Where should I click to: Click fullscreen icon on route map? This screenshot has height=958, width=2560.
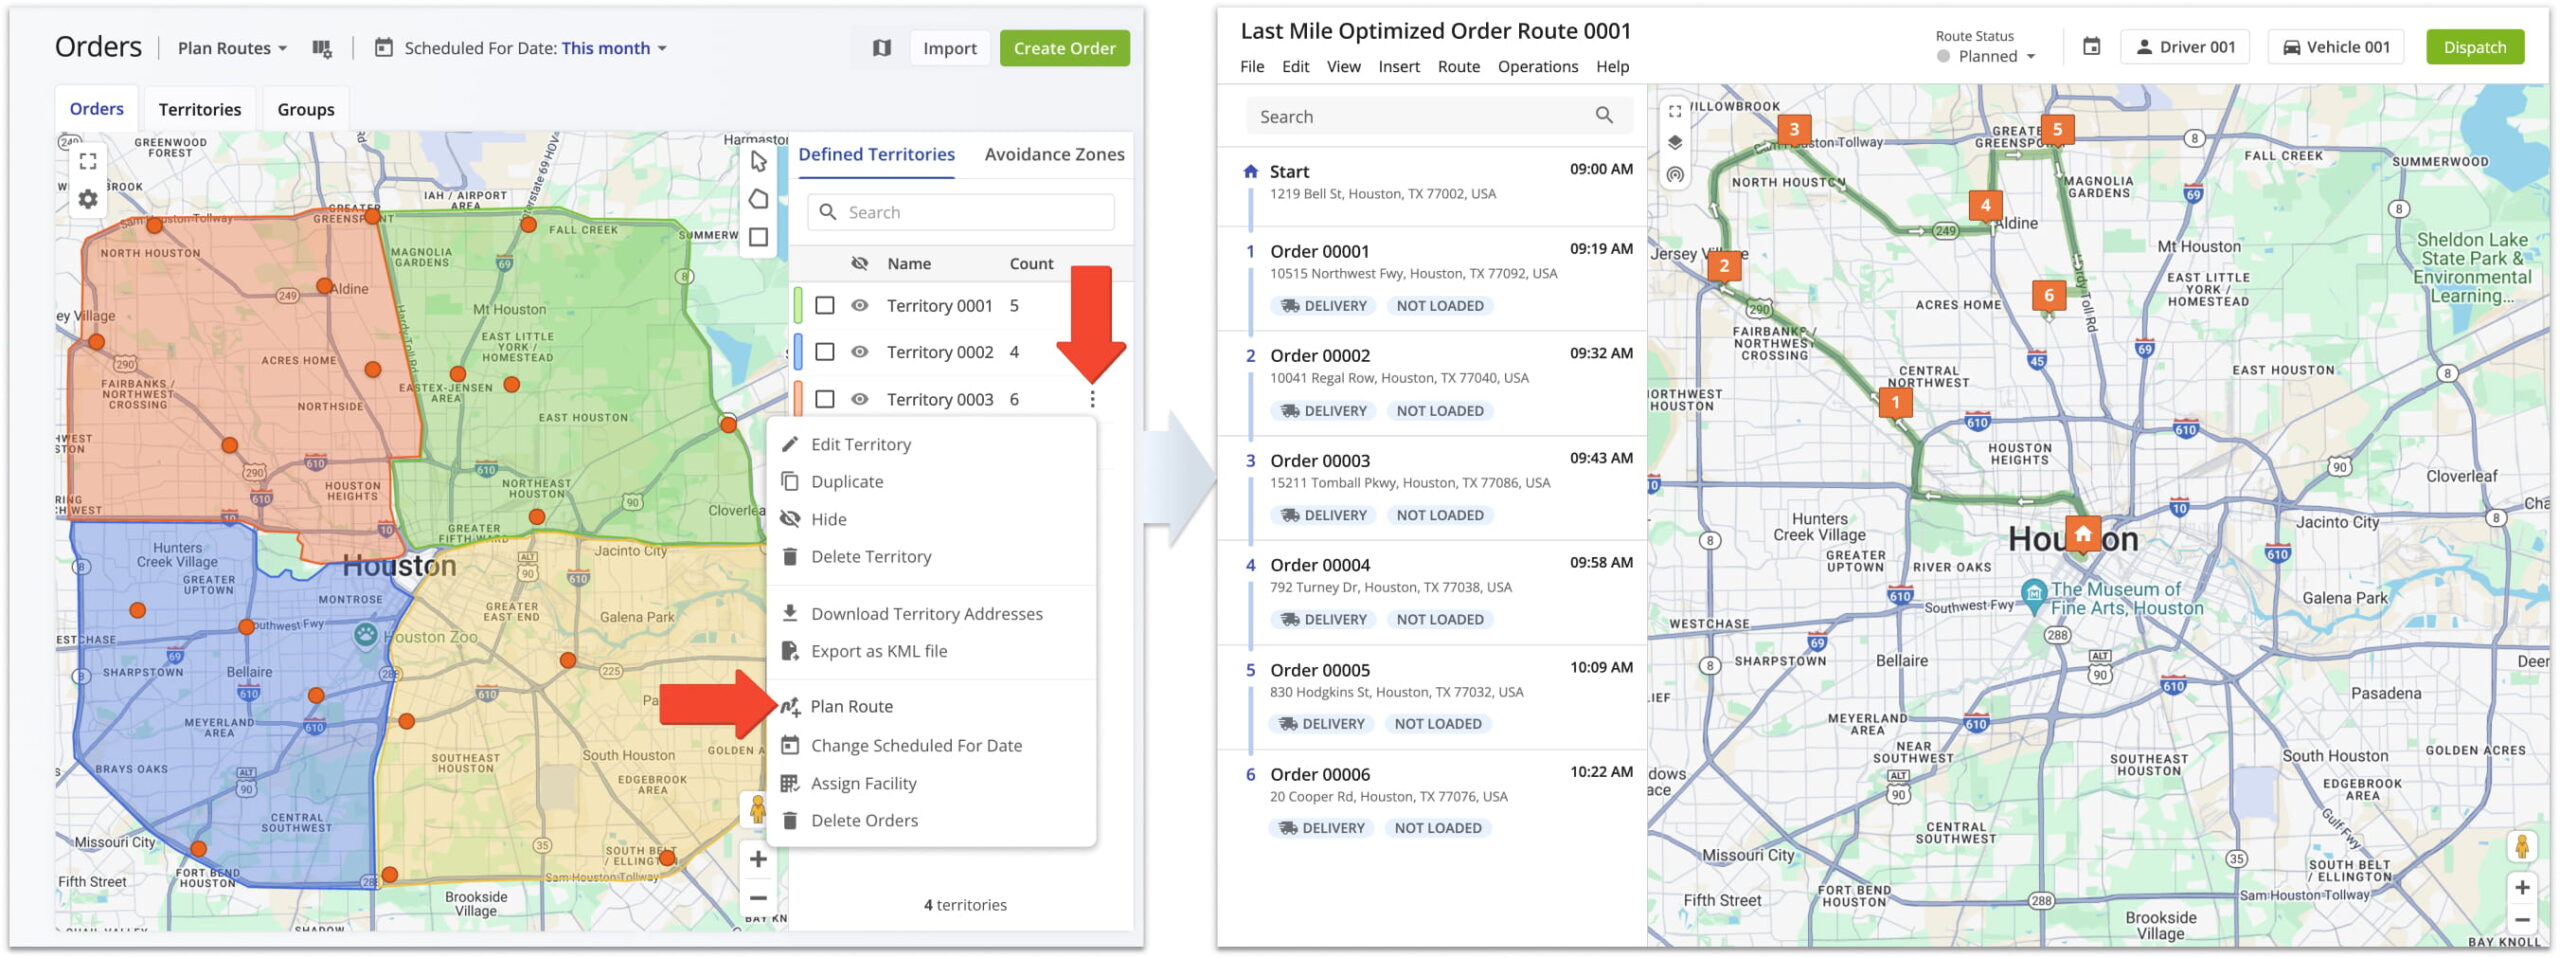1675,111
